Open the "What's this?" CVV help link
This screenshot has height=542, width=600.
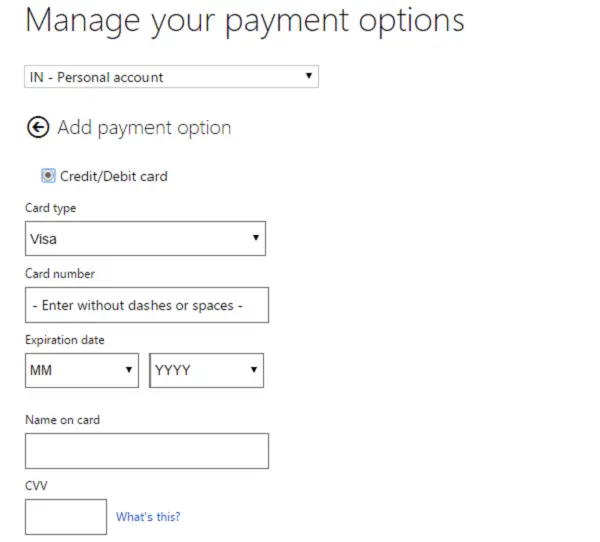[148, 517]
